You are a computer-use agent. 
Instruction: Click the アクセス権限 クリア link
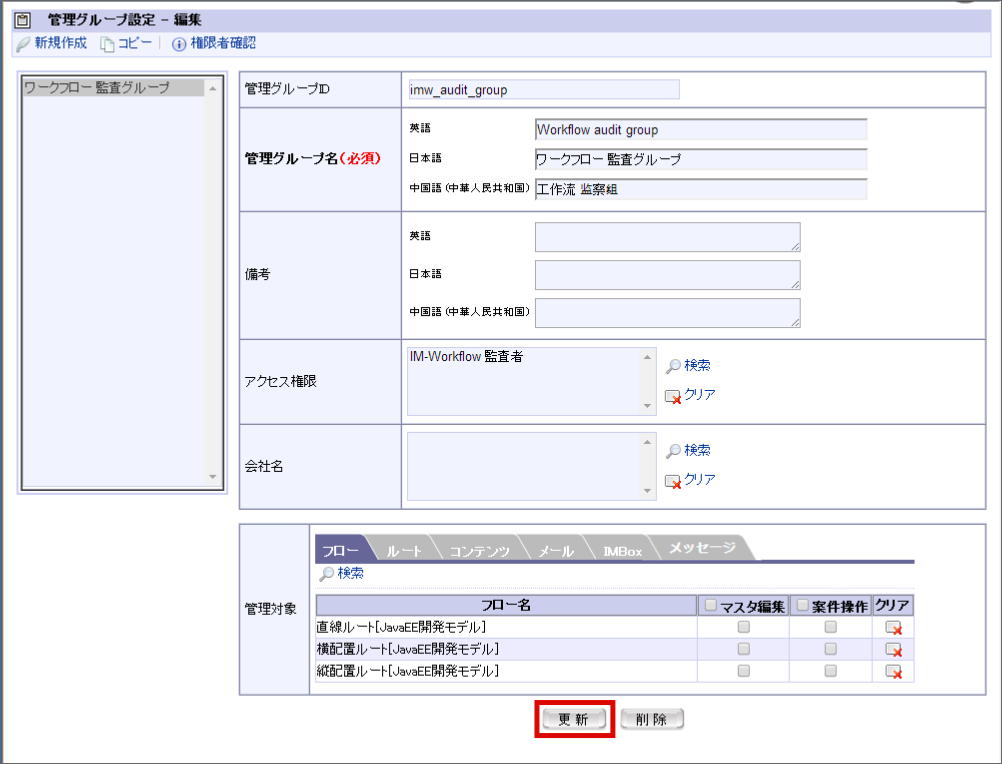tap(700, 395)
